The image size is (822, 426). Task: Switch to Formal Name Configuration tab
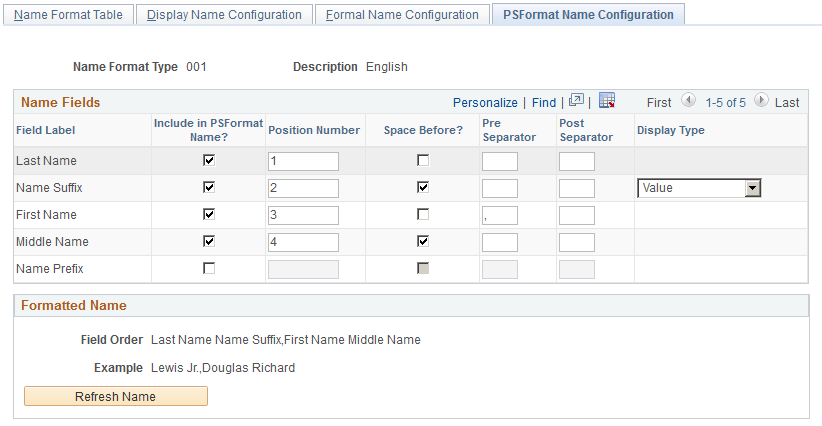tap(402, 15)
